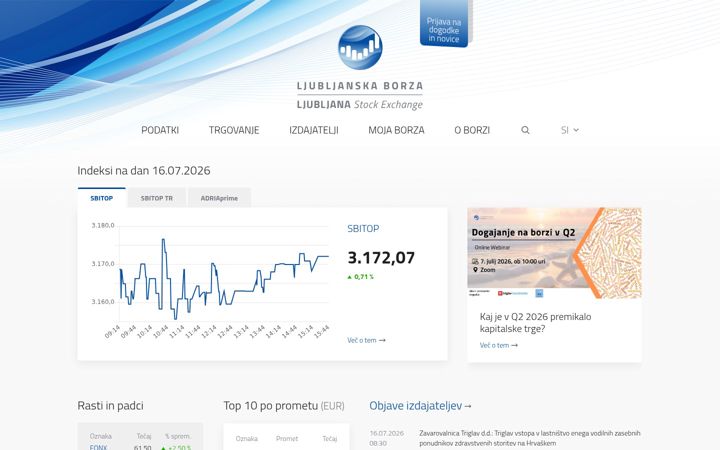This screenshot has height=450, width=720.
Task: Click the % sprem. column header
Action: pyautogui.click(x=178, y=436)
